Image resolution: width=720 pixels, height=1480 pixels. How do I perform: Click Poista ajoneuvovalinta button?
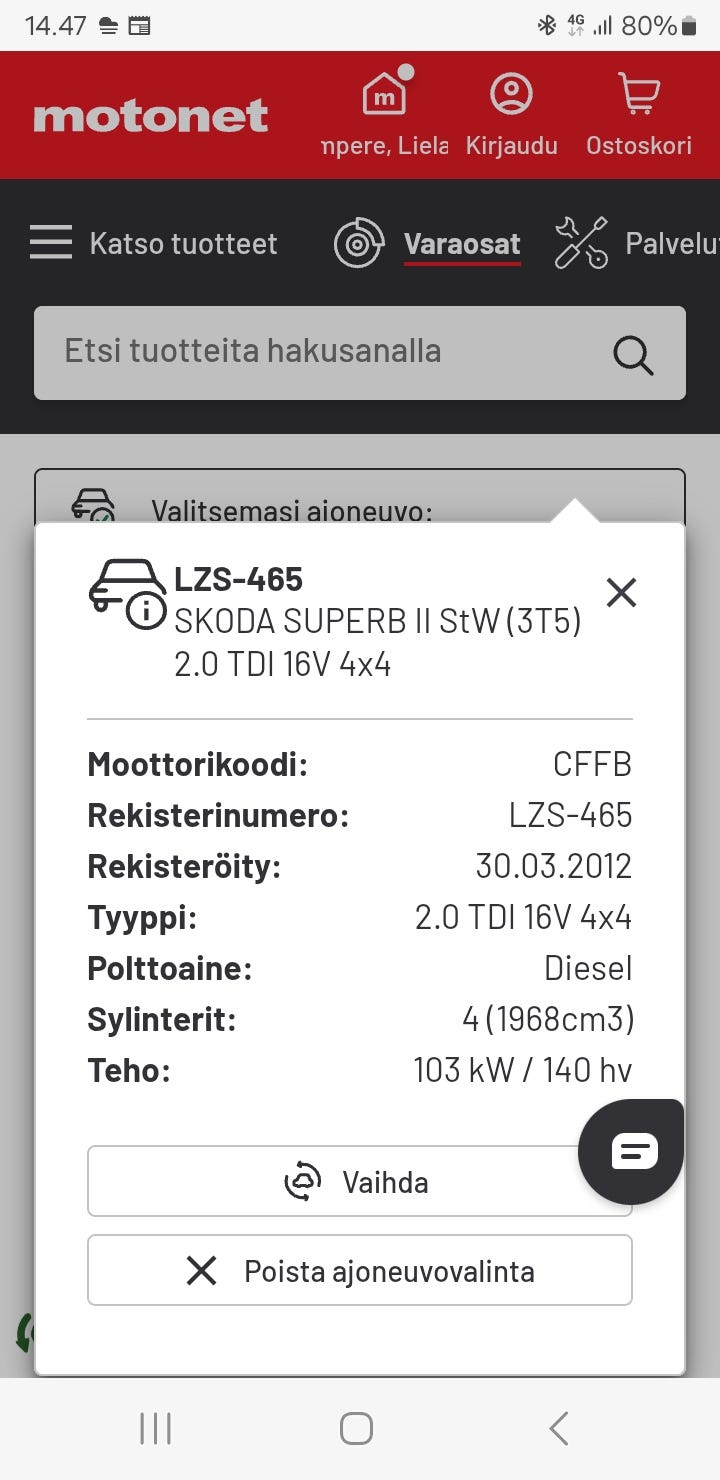point(359,1271)
